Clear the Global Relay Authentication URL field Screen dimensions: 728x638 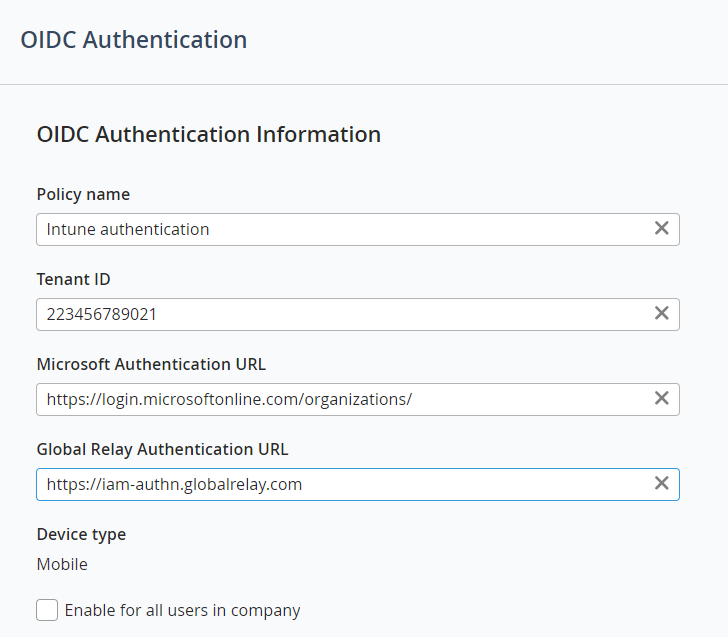pyautogui.click(x=661, y=483)
